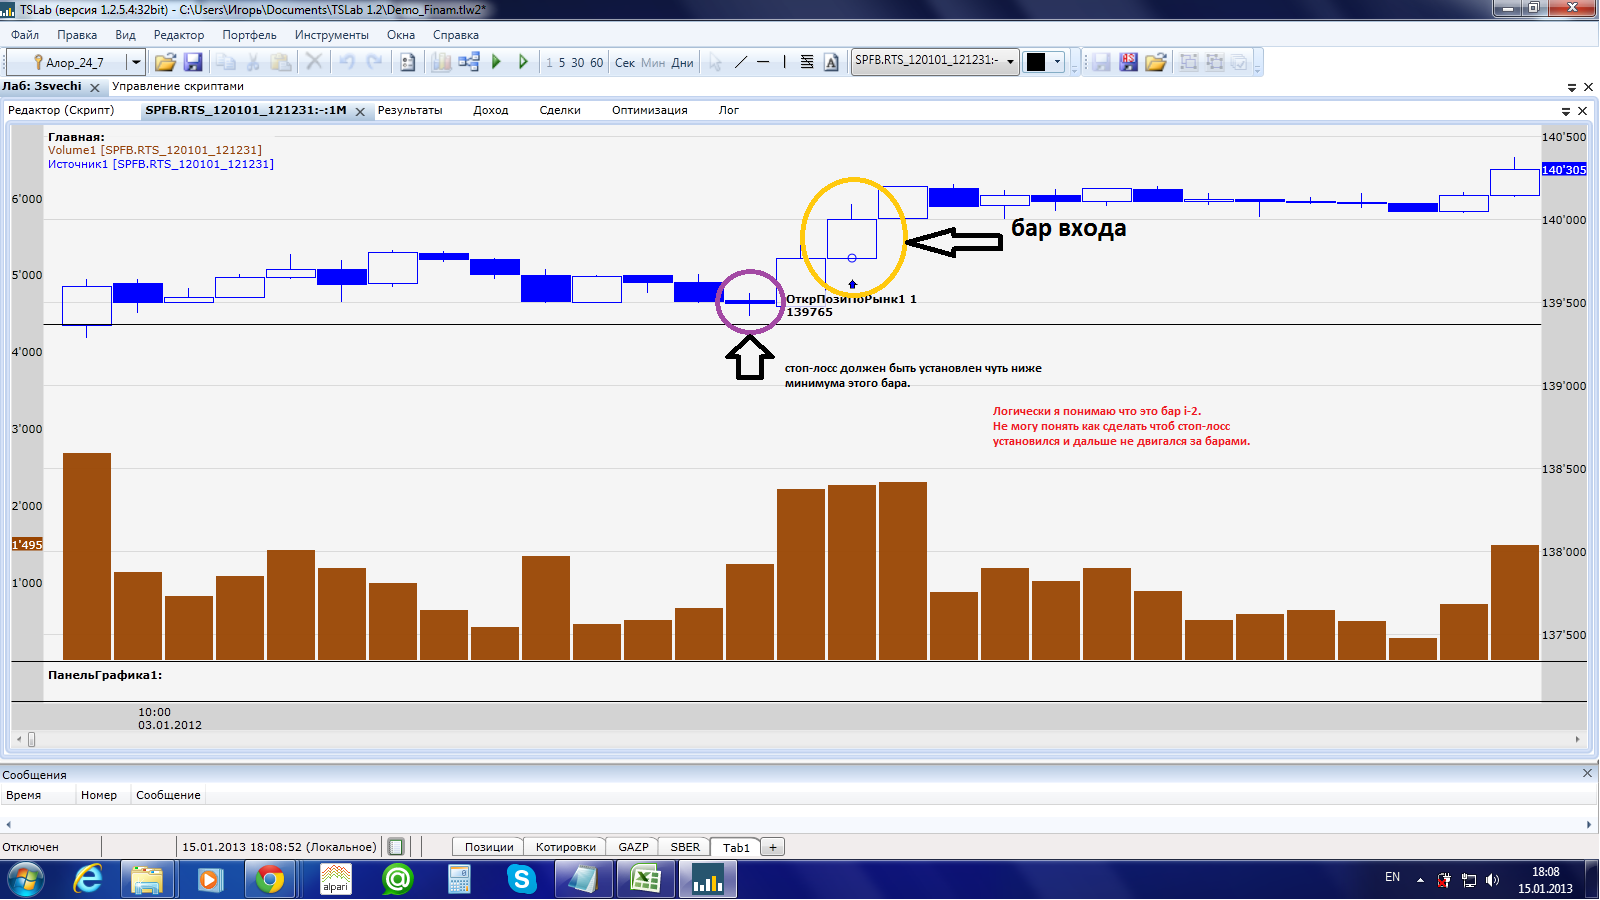Switch to the Оптимизация tab
This screenshot has width=1600, height=900.
(650, 110)
